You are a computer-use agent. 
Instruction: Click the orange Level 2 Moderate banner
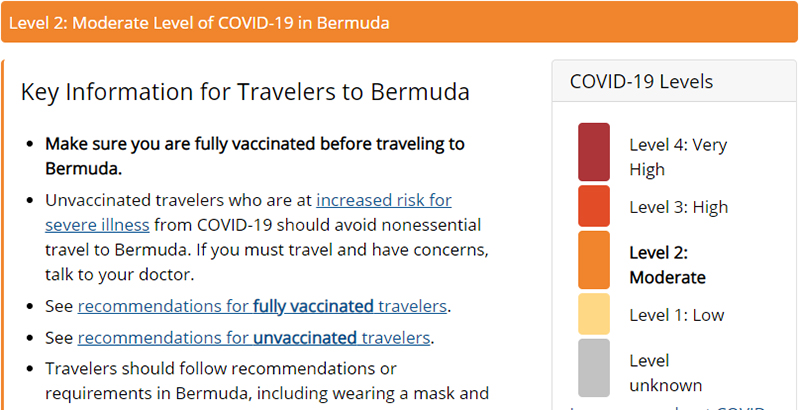coord(399,22)
